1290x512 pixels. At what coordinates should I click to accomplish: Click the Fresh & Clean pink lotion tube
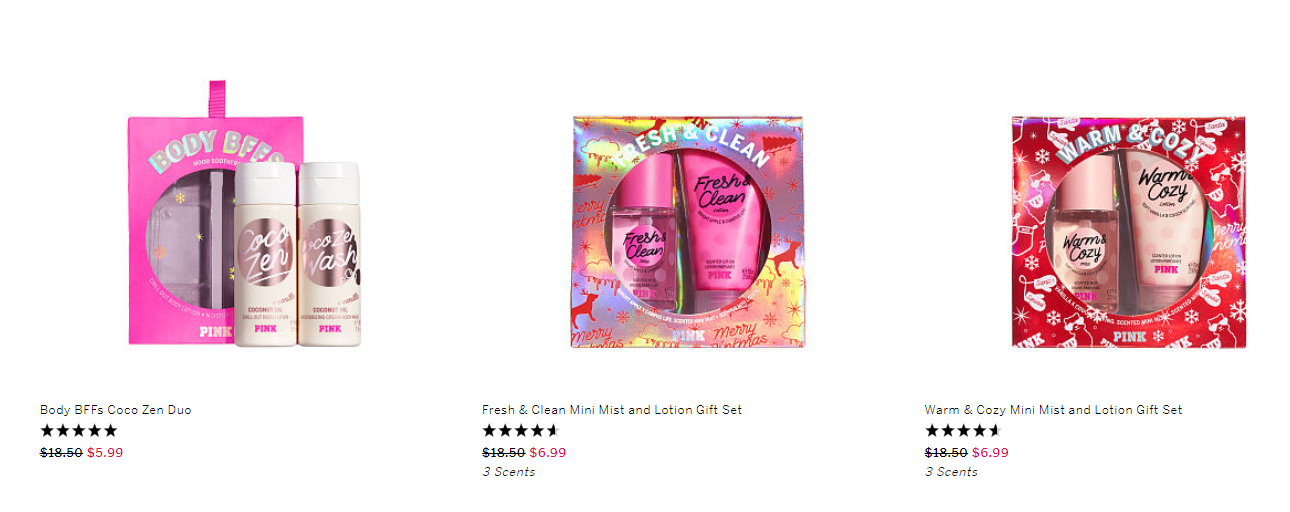715,223
